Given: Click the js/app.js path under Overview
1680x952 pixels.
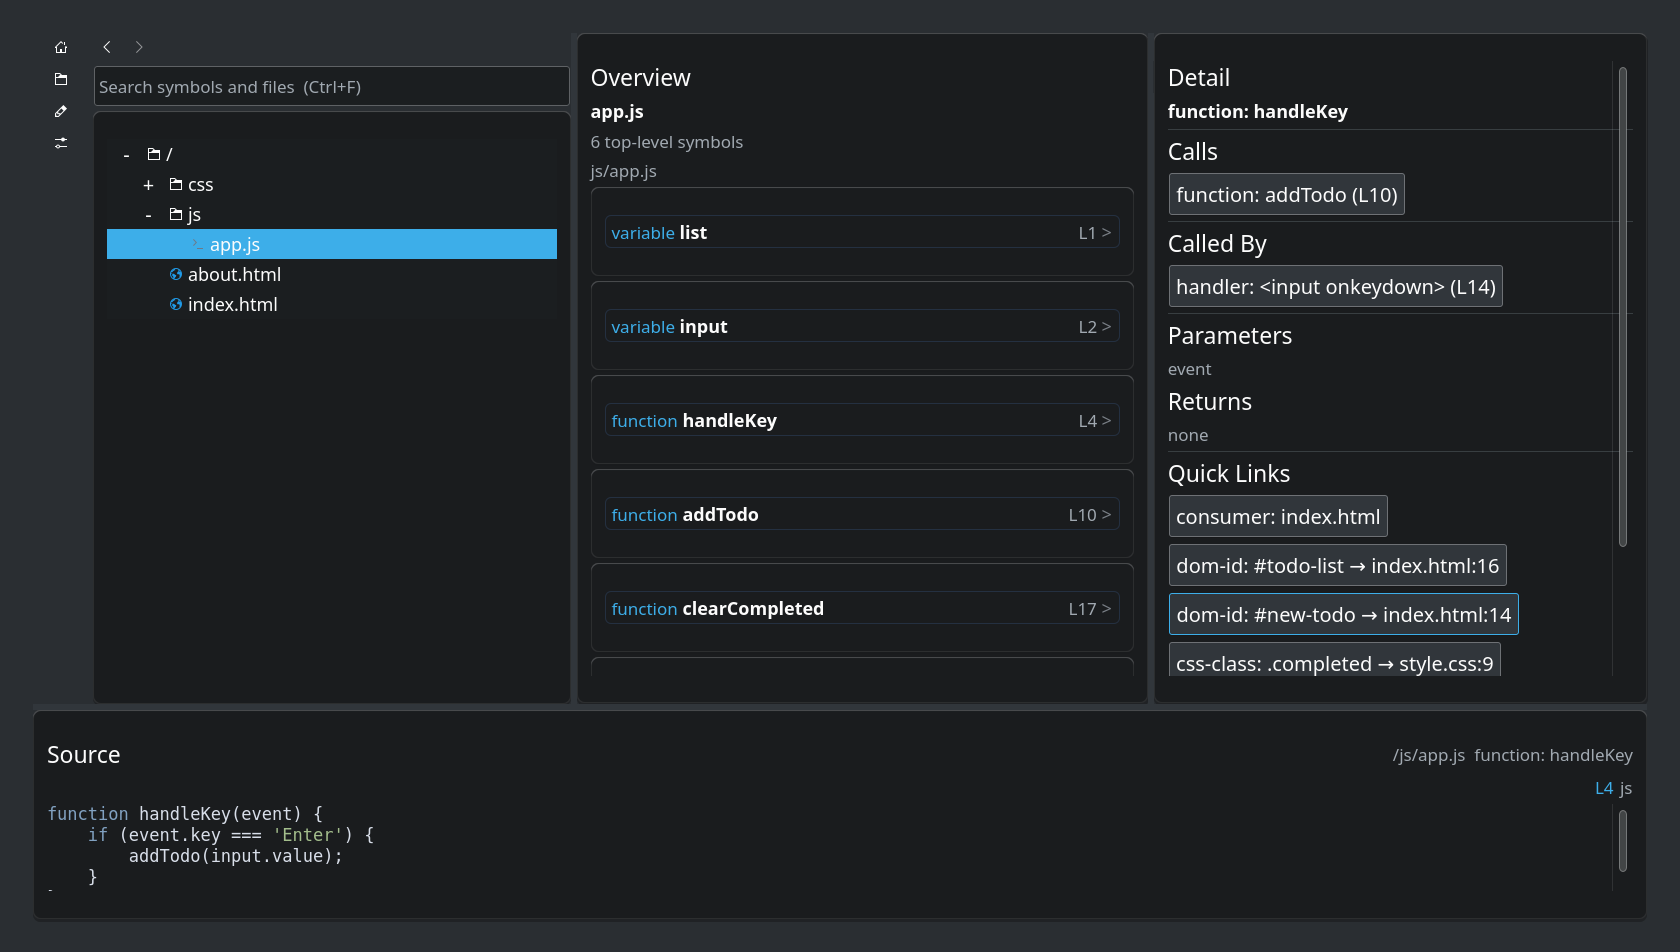Looking at the screenshot, I should point(624,171).
